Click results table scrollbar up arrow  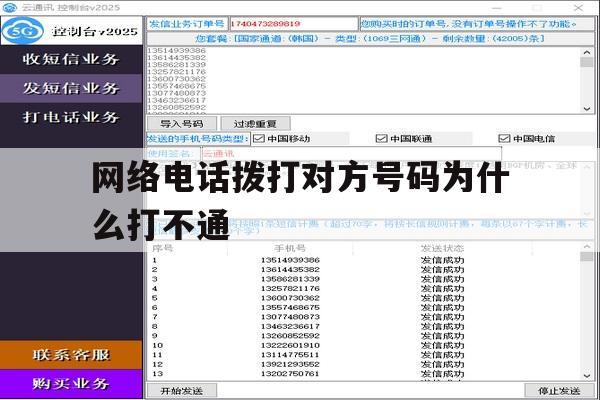pos(587,247)
